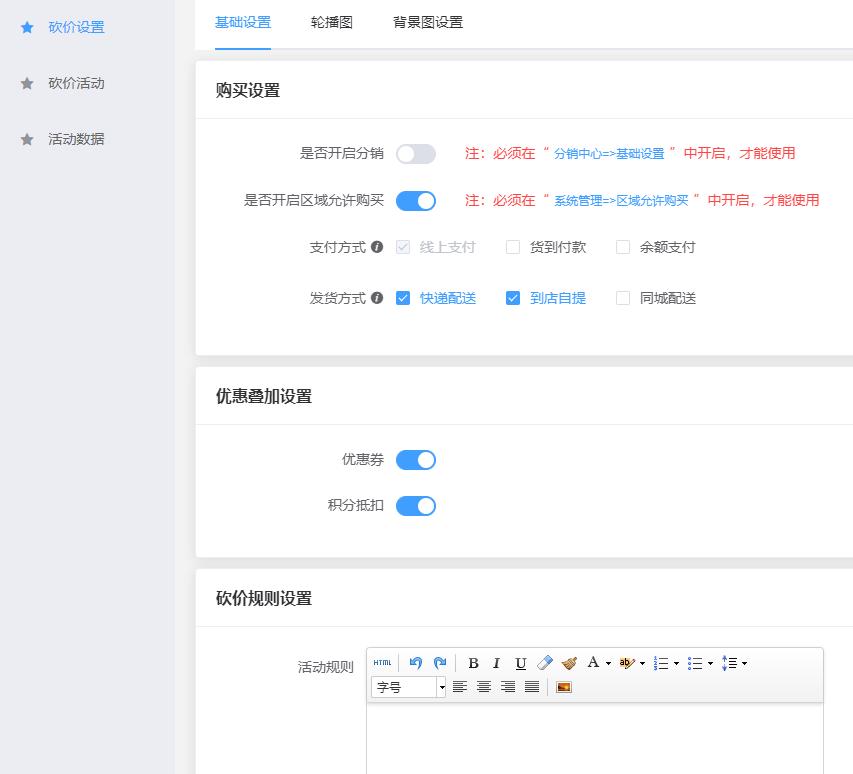This screenshot has height=774, width=853.
Task: Align text left
Action: [x=460, y=687]
